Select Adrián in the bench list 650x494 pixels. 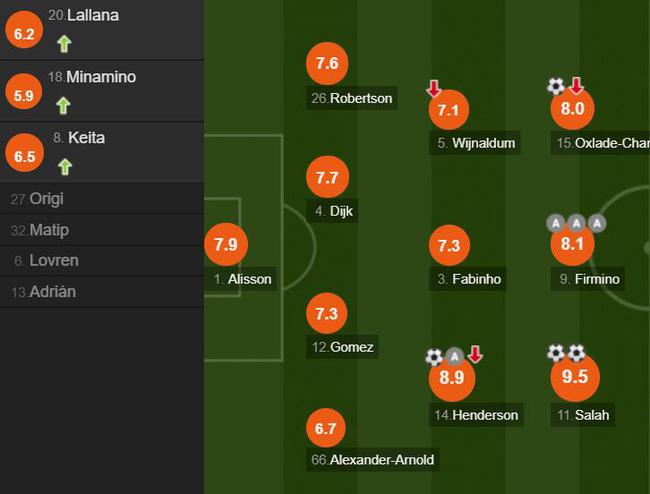[x=102, y=292]
